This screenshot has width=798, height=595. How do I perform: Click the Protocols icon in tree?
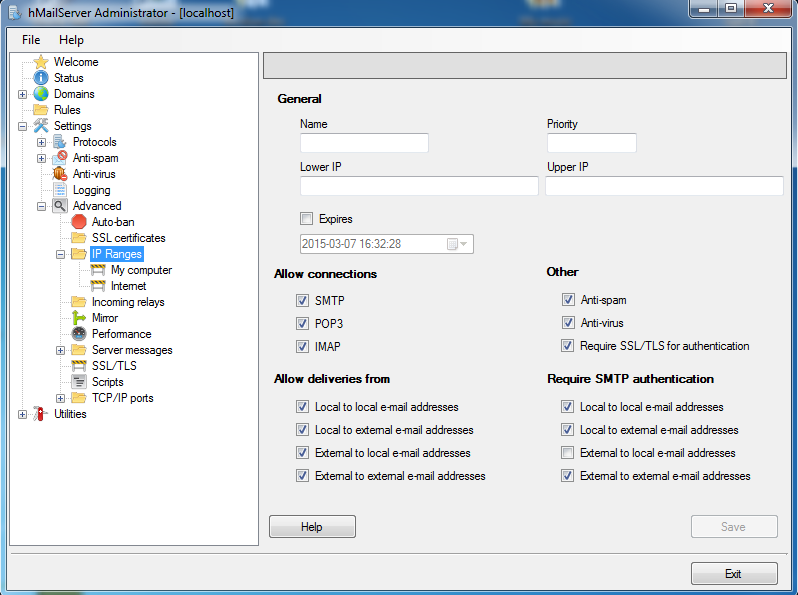[x=60, y=142]
